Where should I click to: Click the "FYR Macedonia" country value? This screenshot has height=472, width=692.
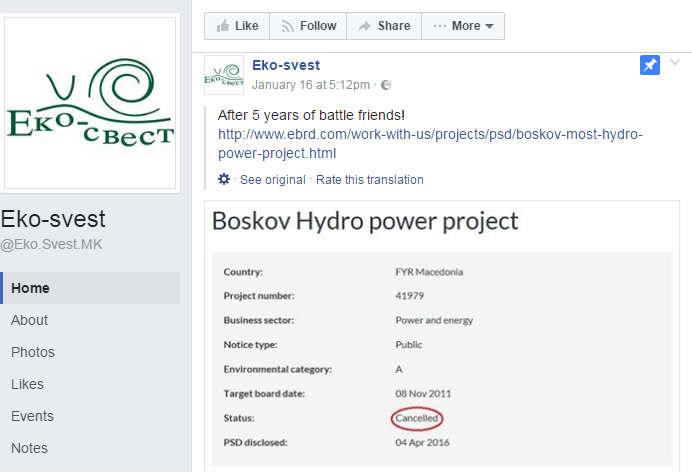click(x=429, y=272)
